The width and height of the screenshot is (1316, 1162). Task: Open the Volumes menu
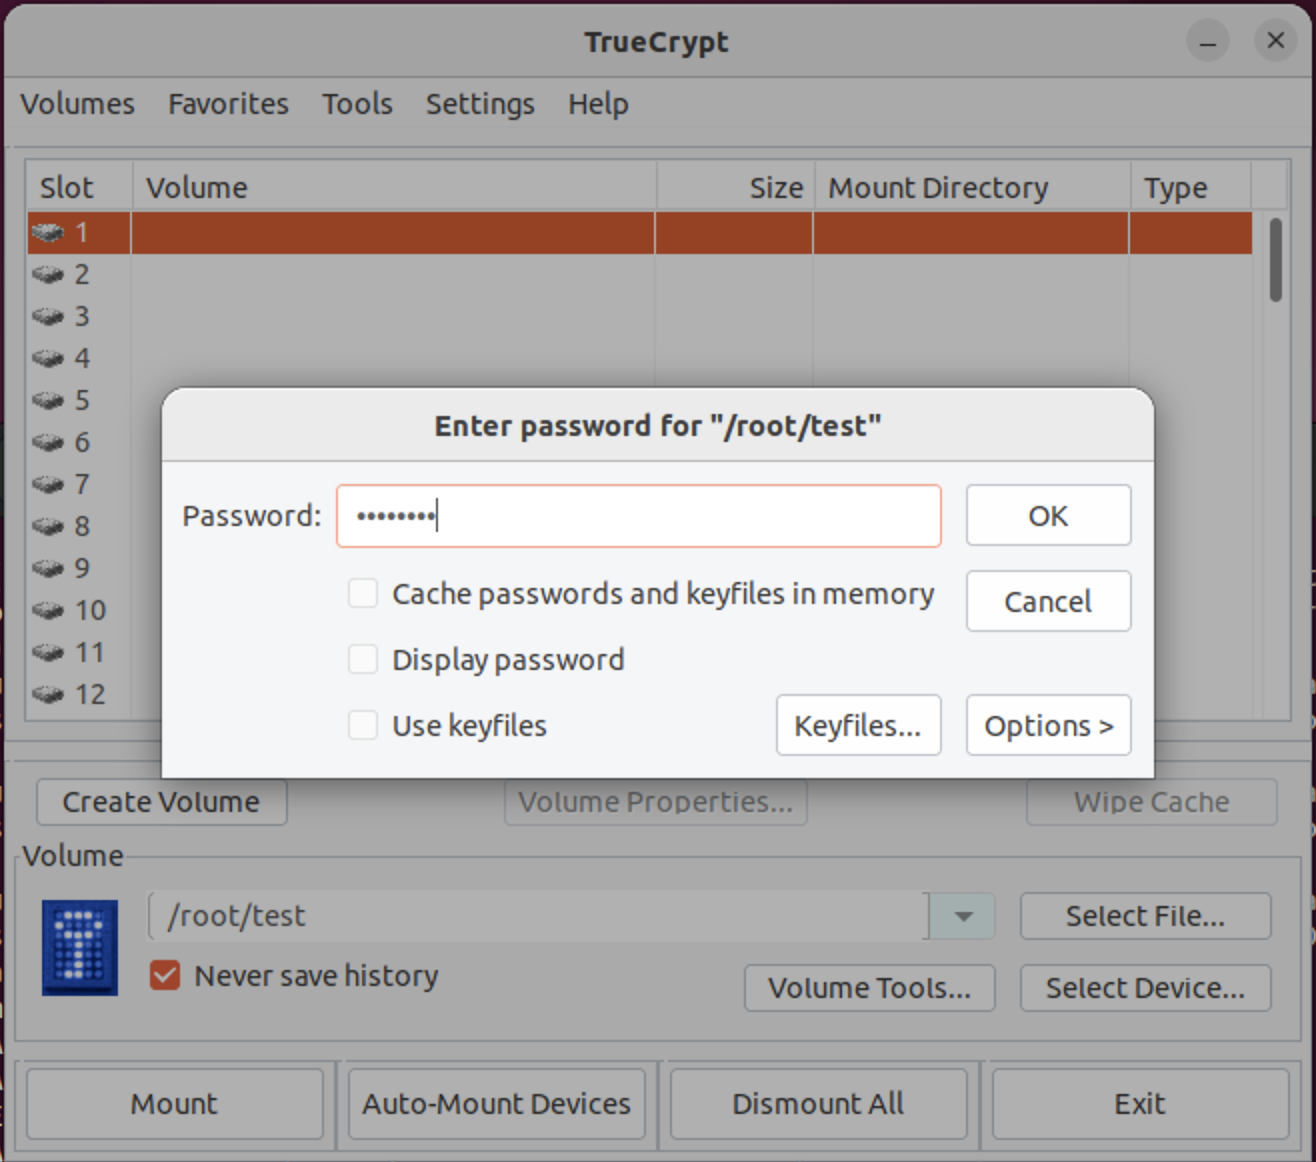77,104
